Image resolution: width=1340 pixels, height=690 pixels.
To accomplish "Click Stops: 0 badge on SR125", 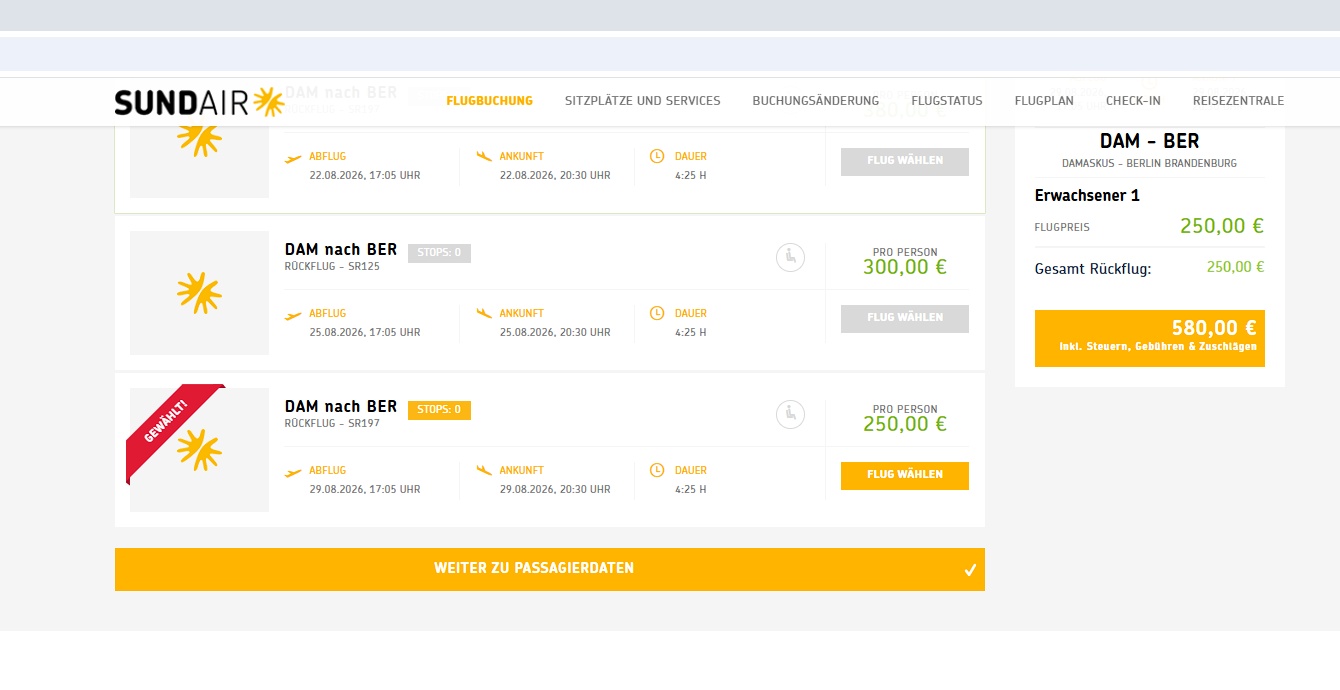I will (439, 253).
